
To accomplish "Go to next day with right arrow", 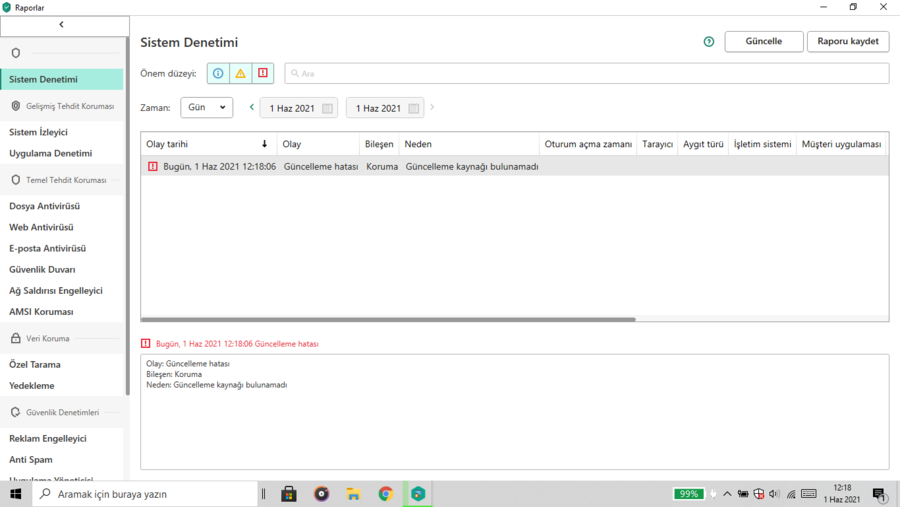I will point(432,107).
